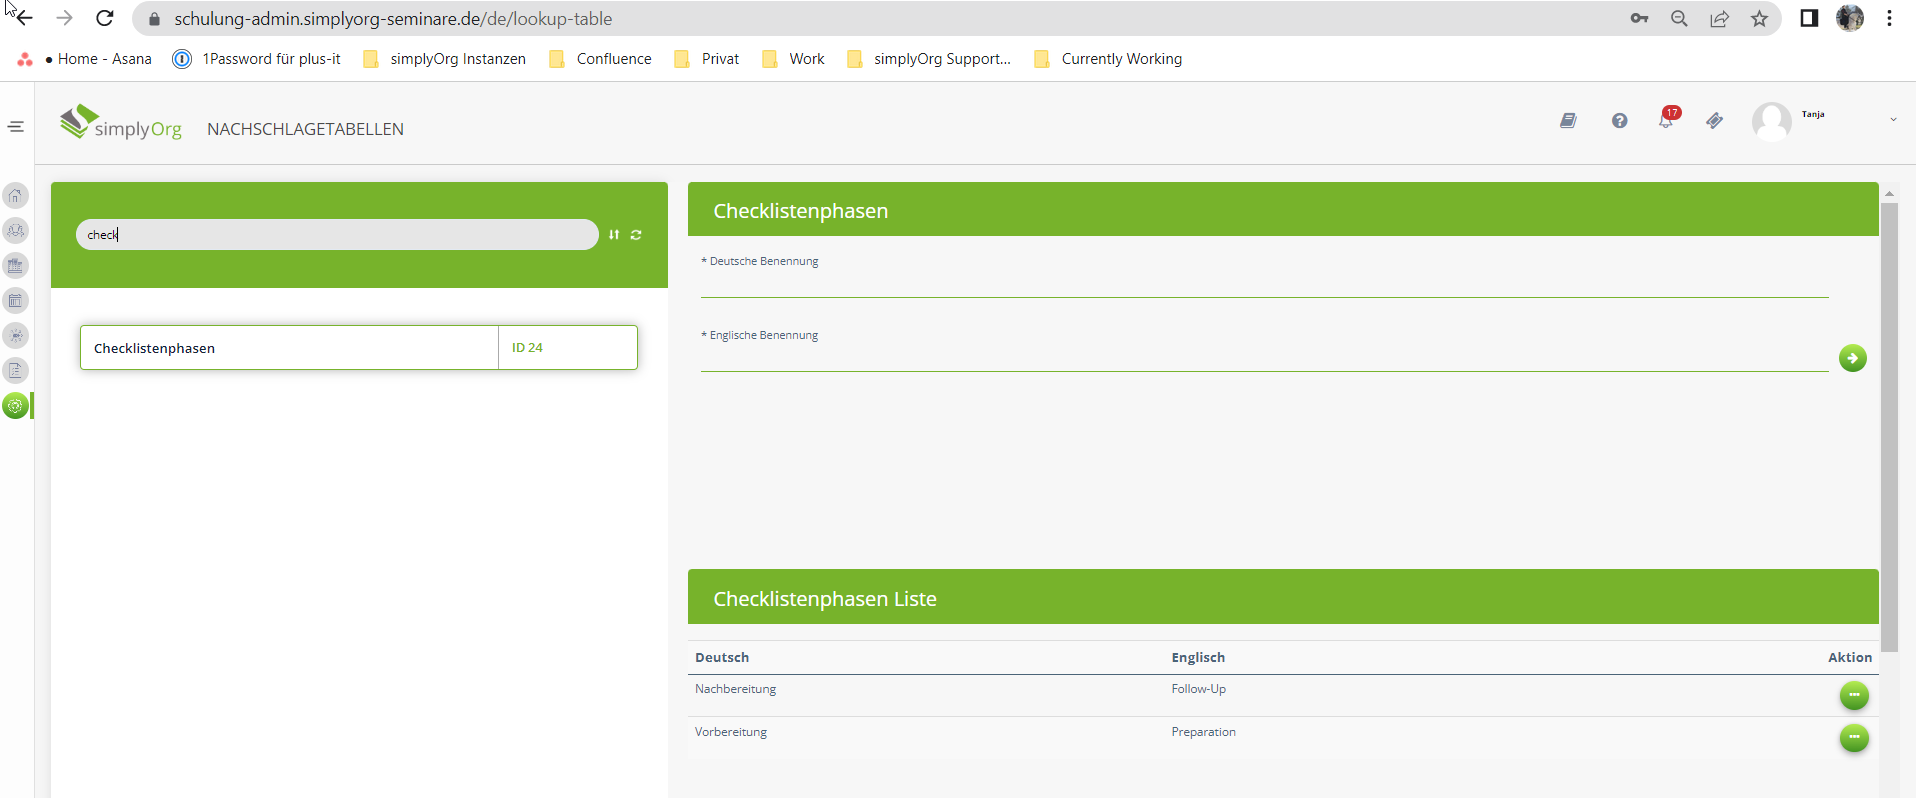Click the refresh icon beside search field
Viewport: 1916px width, 798px height.
(x=636, y=235)
